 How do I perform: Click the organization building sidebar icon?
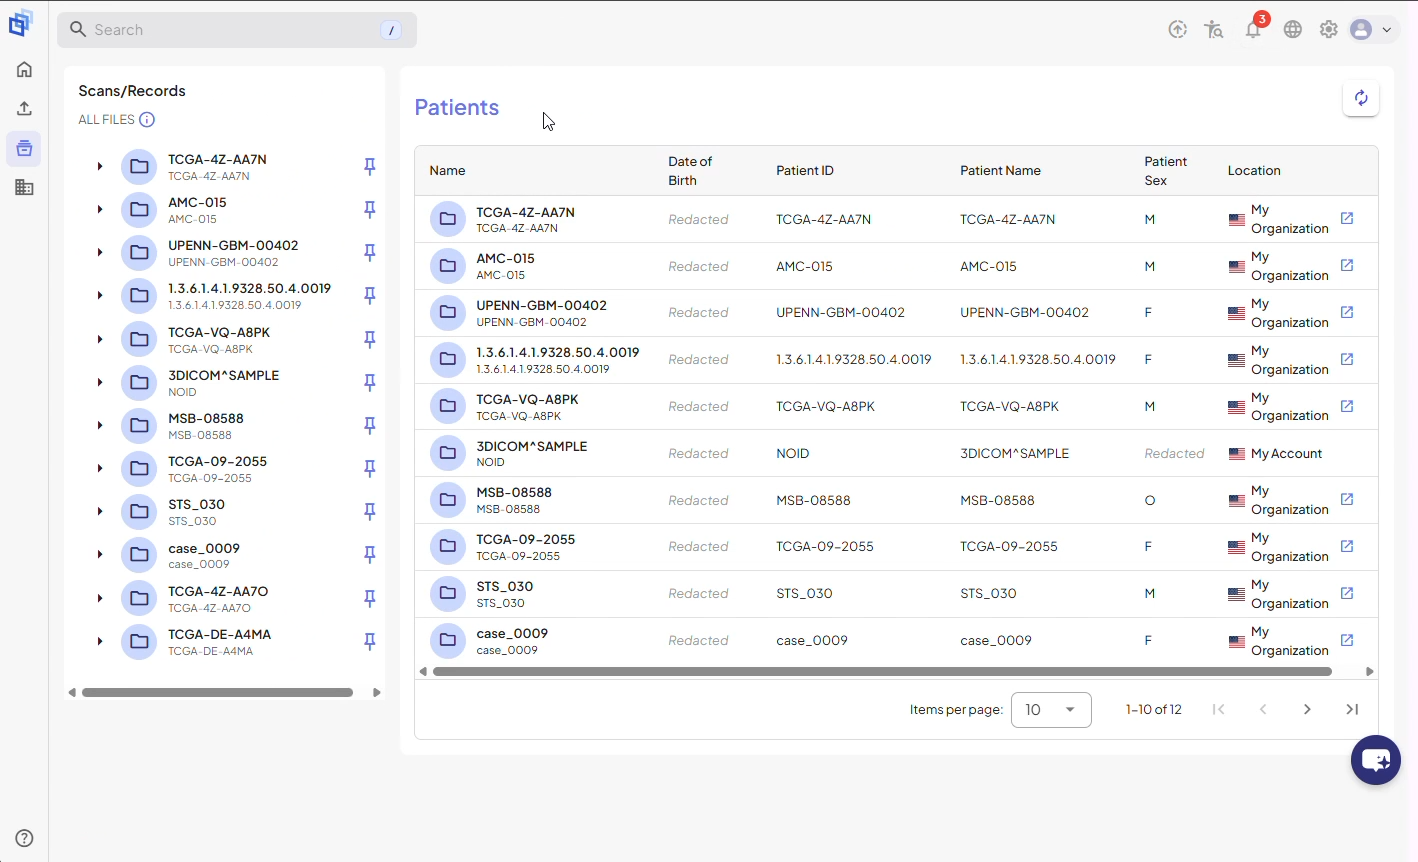pos(24,187)
